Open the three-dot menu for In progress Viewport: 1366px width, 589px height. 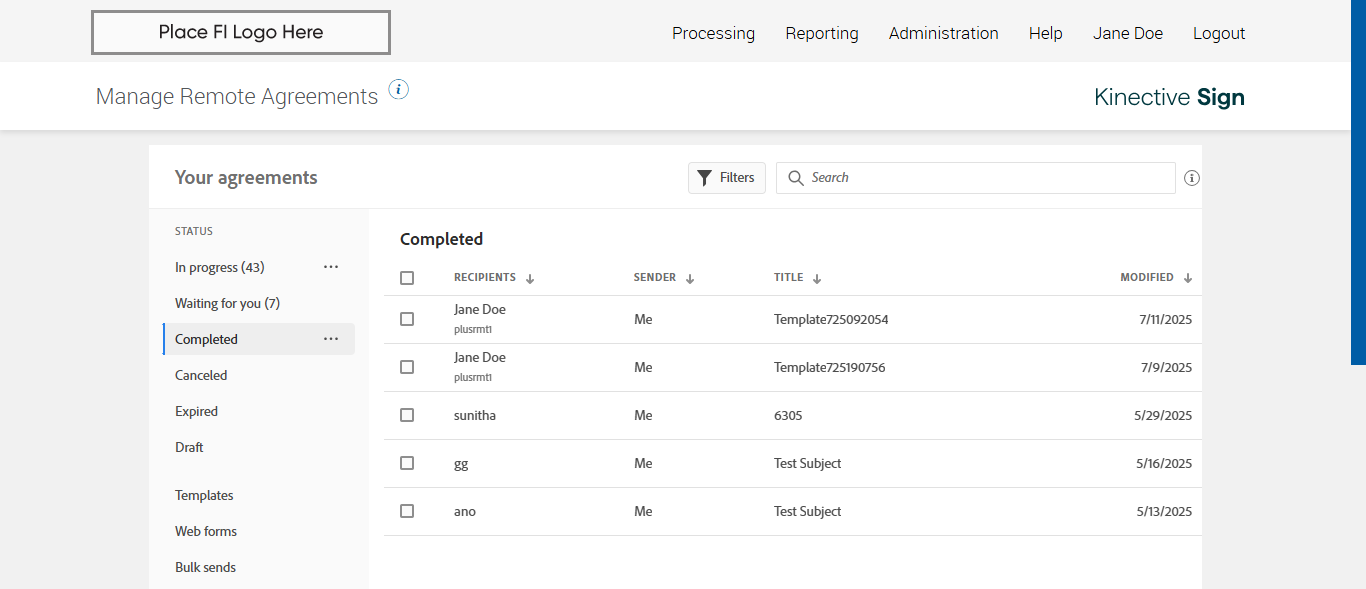[331, 267]
